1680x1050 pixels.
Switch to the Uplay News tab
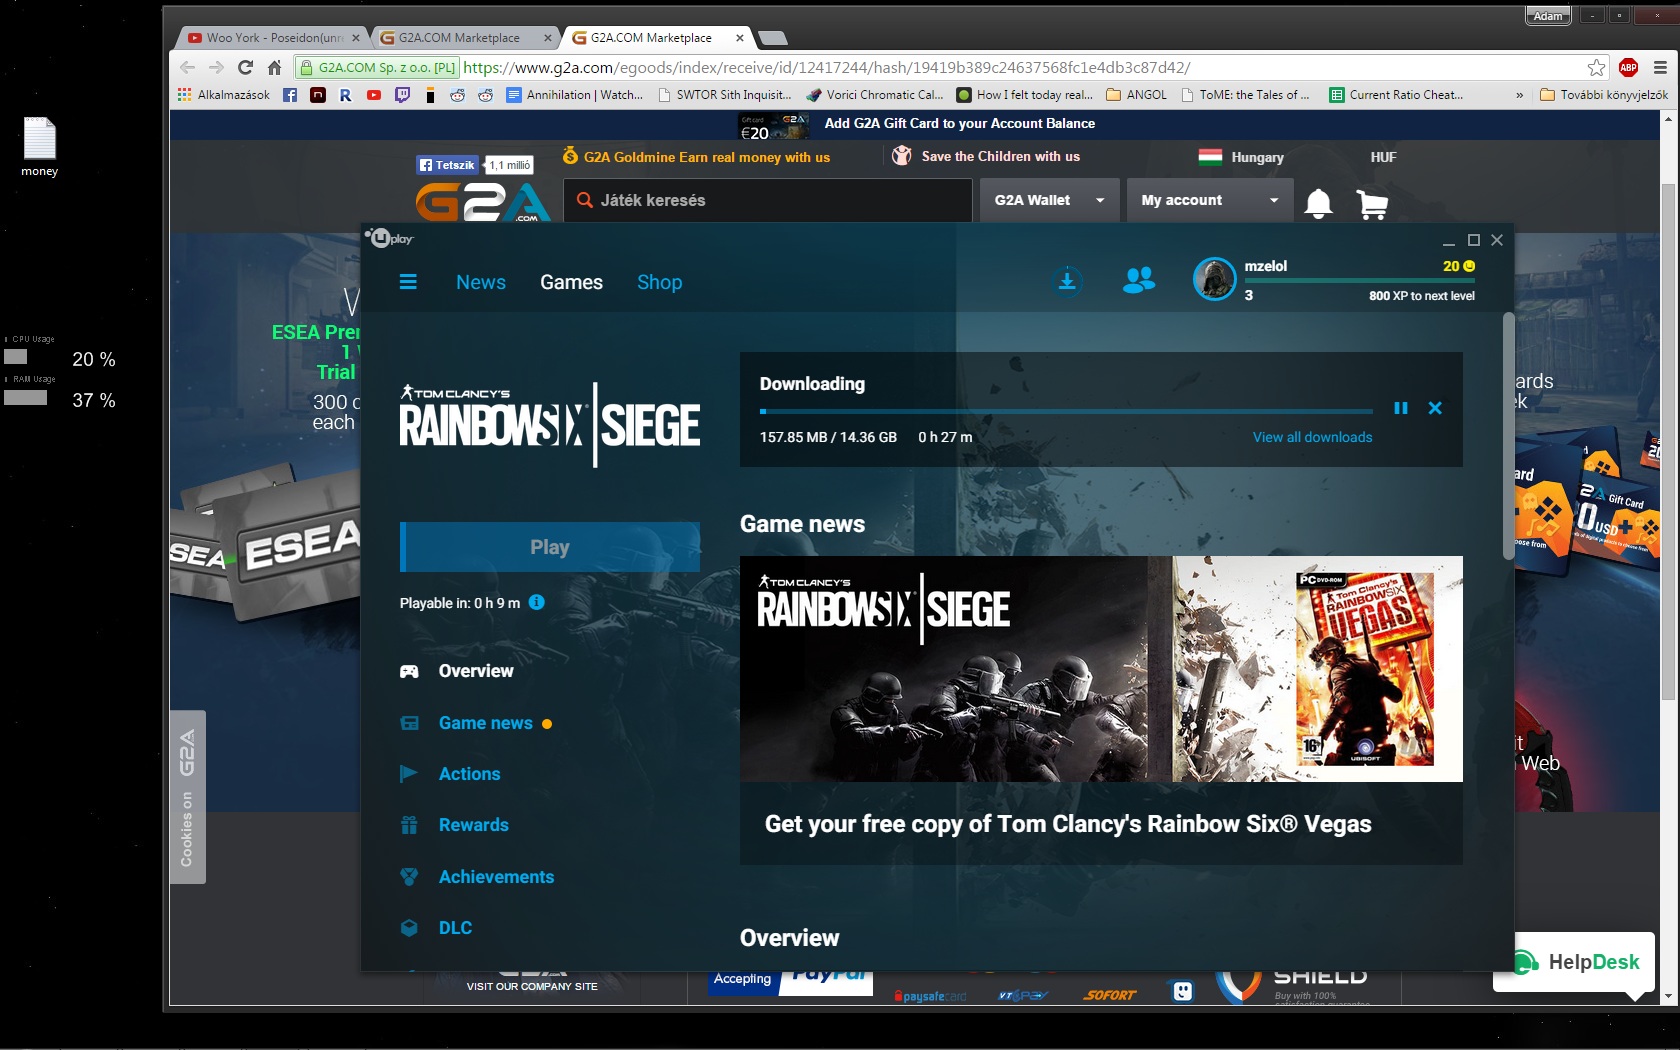click(481, 282)
